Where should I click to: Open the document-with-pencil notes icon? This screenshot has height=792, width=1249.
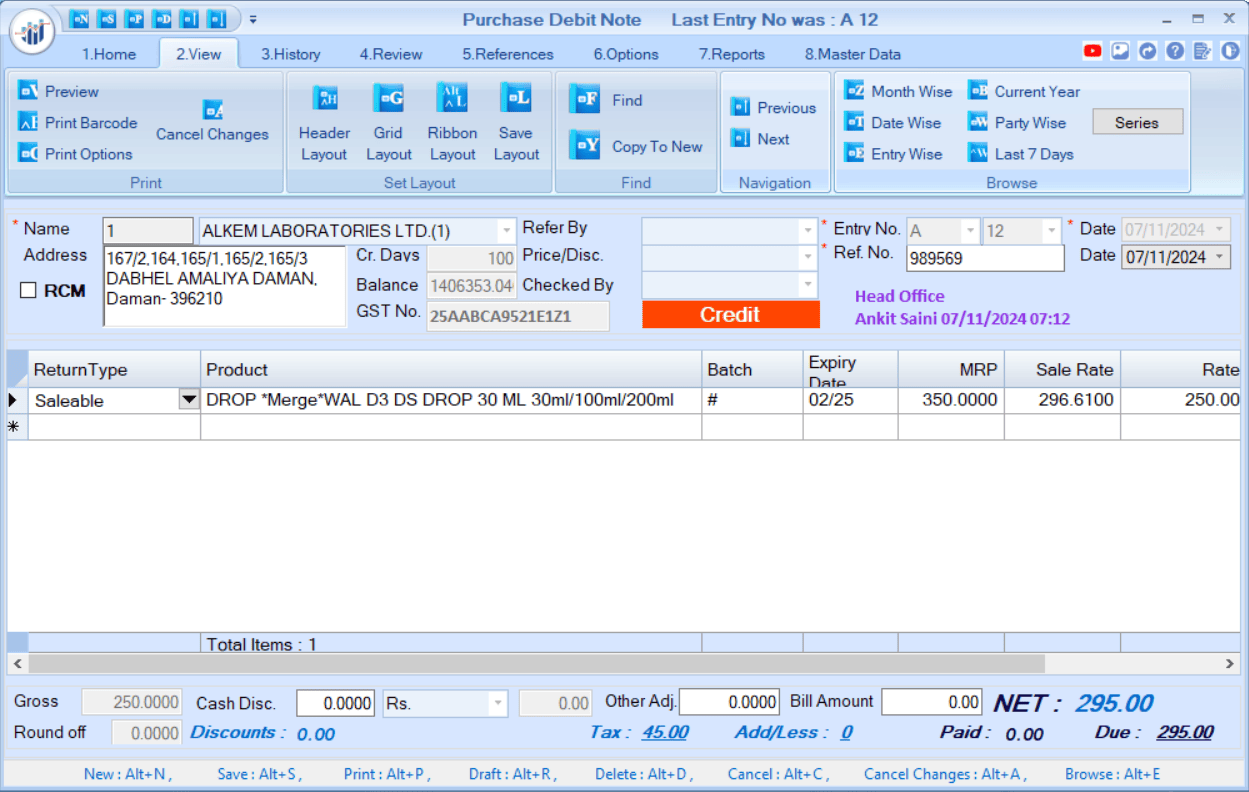click(x=1203, y=51)
